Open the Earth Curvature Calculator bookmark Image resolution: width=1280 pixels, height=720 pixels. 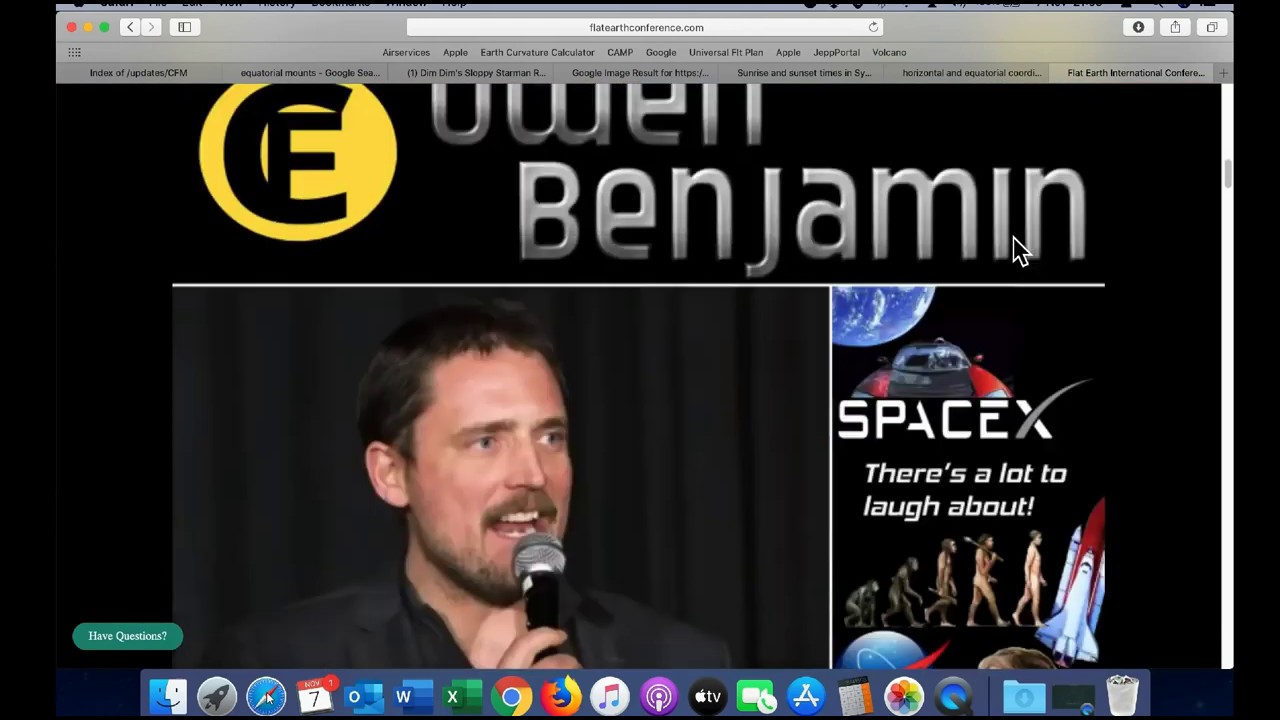click(x=537, y=52)
